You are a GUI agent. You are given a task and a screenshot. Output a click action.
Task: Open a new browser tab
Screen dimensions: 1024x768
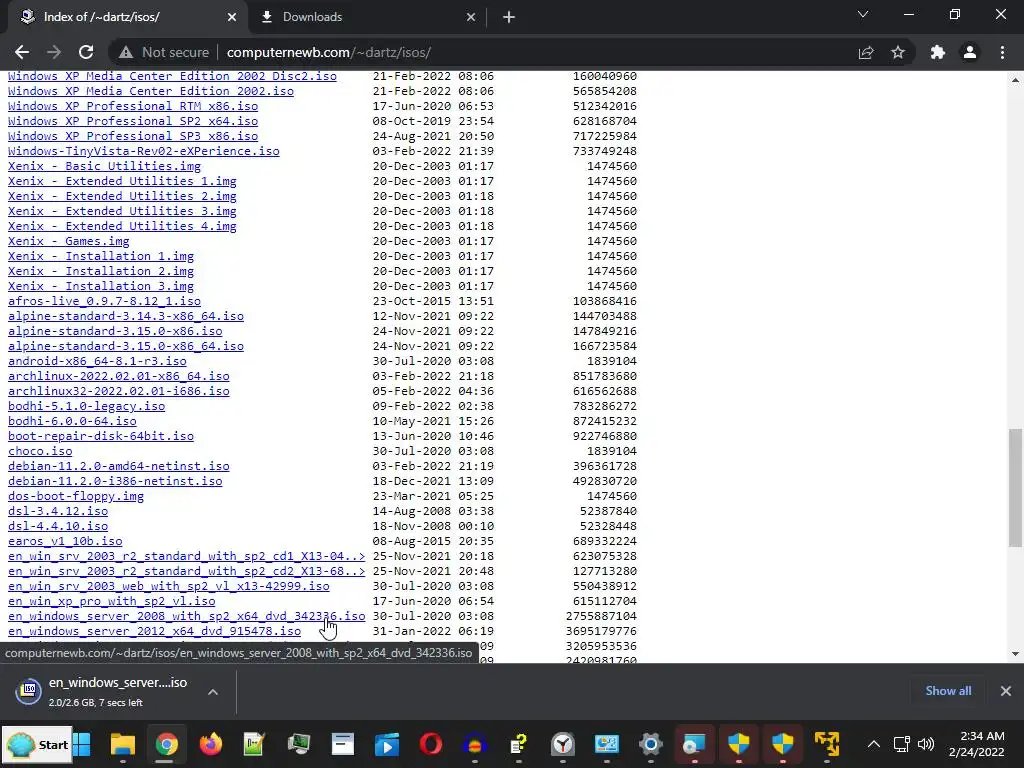click(509, 17)
